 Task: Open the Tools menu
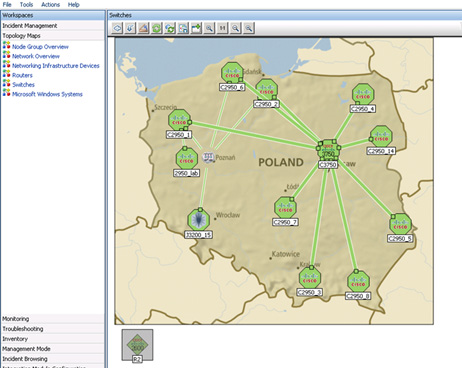pos(26,5)
